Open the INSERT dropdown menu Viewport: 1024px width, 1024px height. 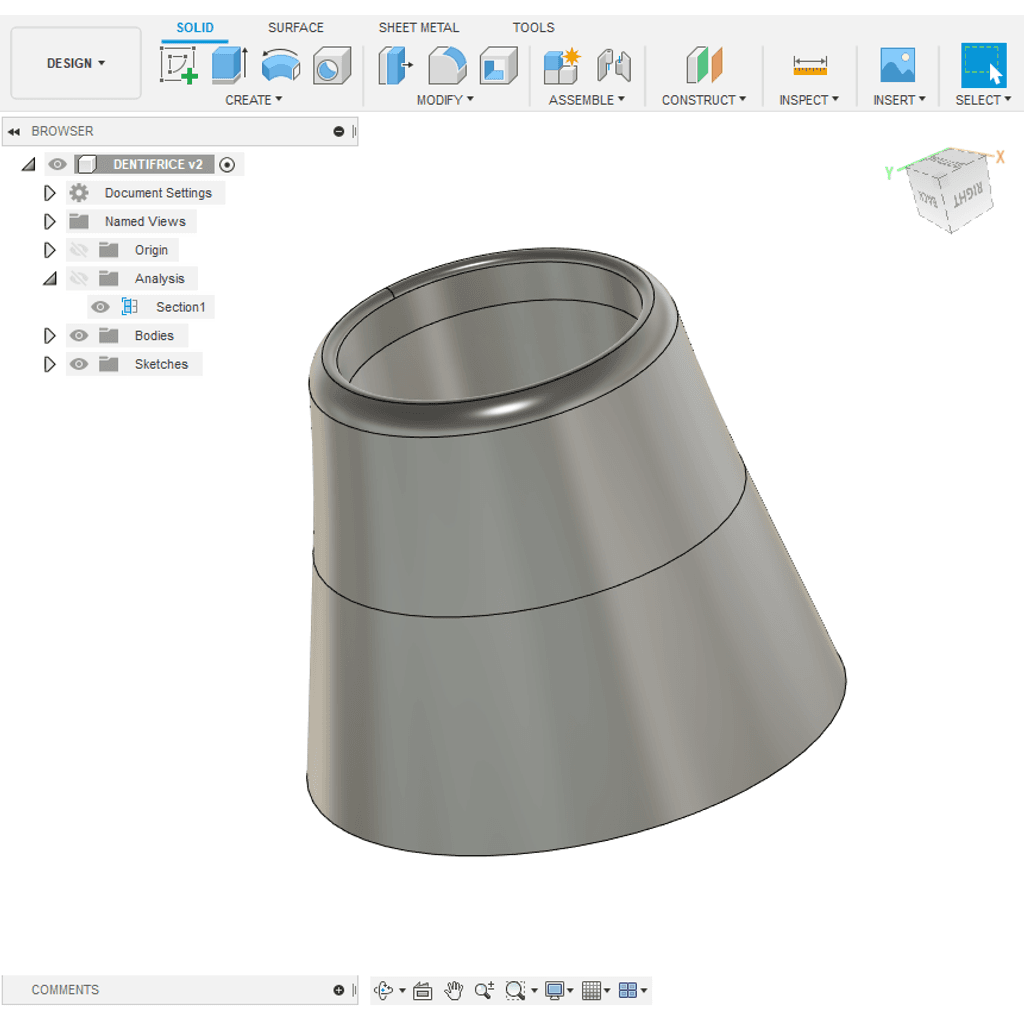point(899,100)
